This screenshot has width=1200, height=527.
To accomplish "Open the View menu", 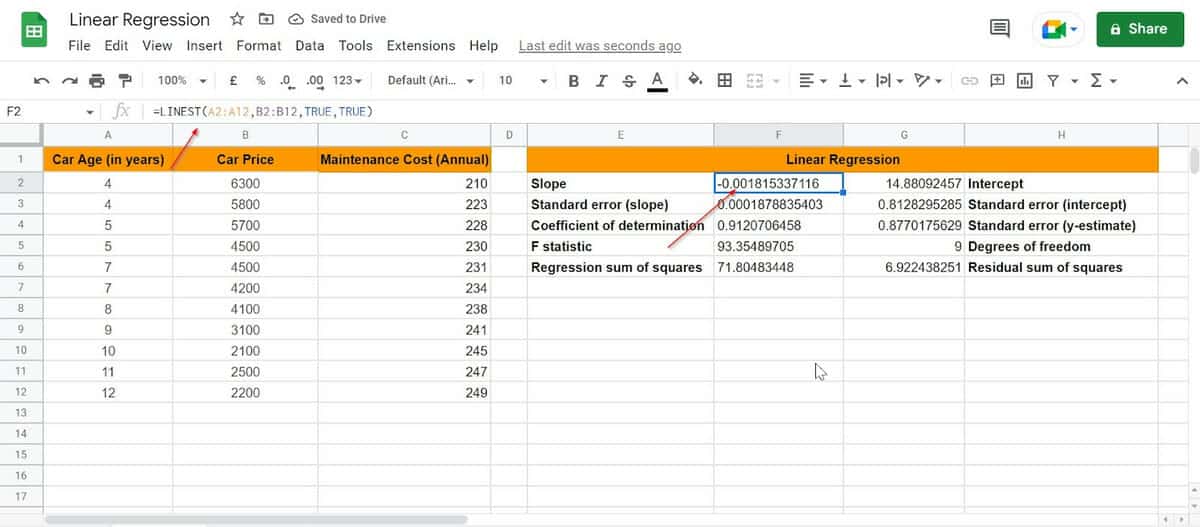I will [157, 46].
